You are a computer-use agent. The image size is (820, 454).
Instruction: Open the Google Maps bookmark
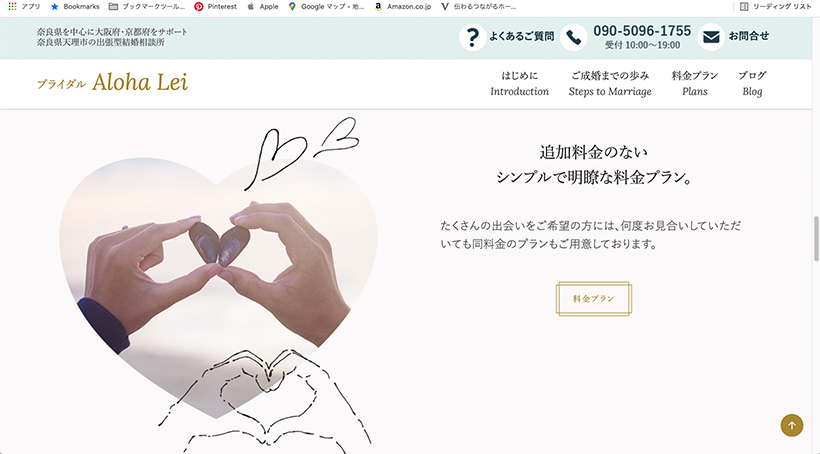[326, 6]
